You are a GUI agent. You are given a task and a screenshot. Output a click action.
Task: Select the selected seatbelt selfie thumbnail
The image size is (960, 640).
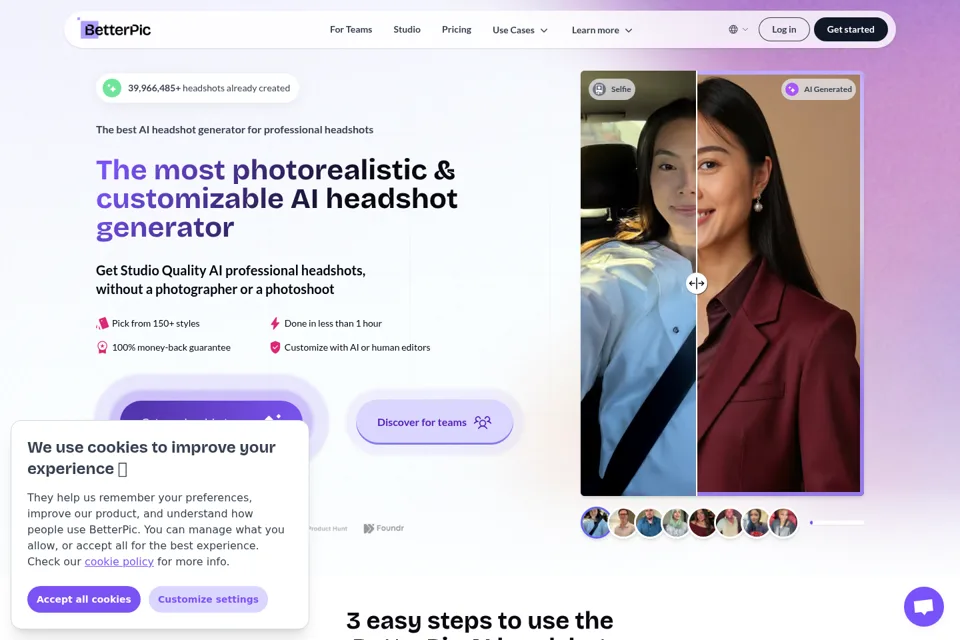(596, 522)
